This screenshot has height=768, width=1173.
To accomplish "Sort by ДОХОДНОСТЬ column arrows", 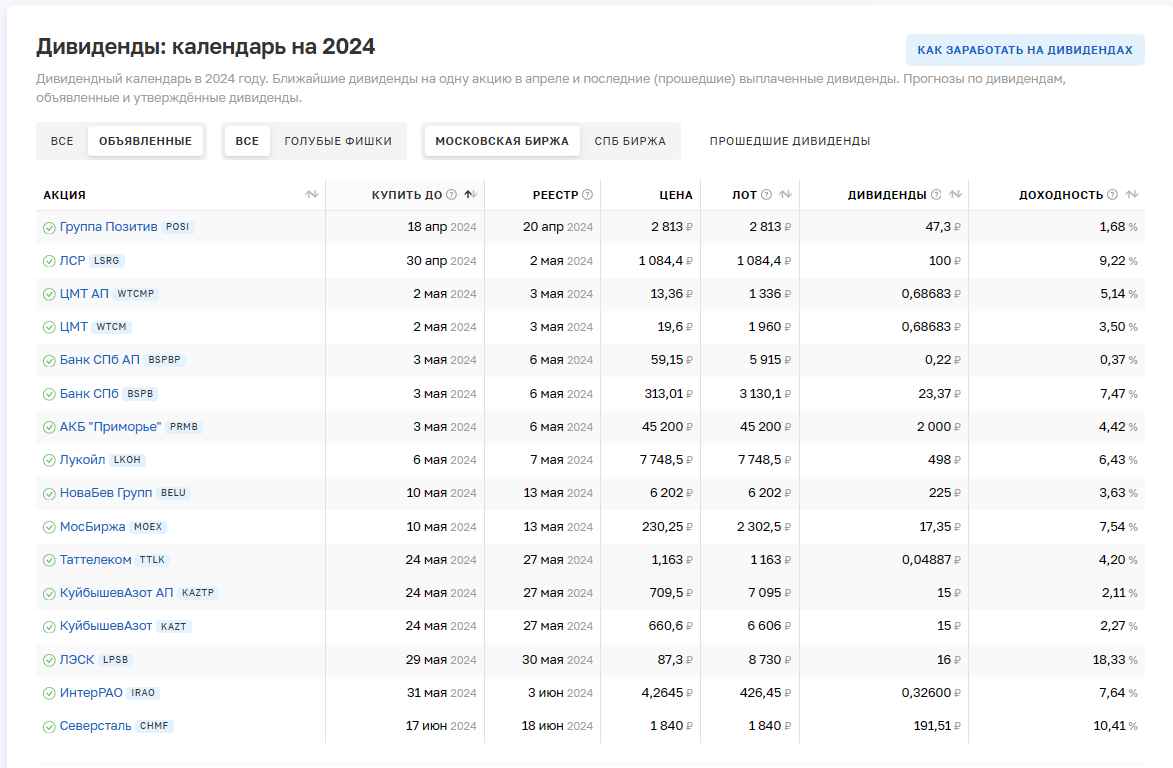I will point(1132,194).
